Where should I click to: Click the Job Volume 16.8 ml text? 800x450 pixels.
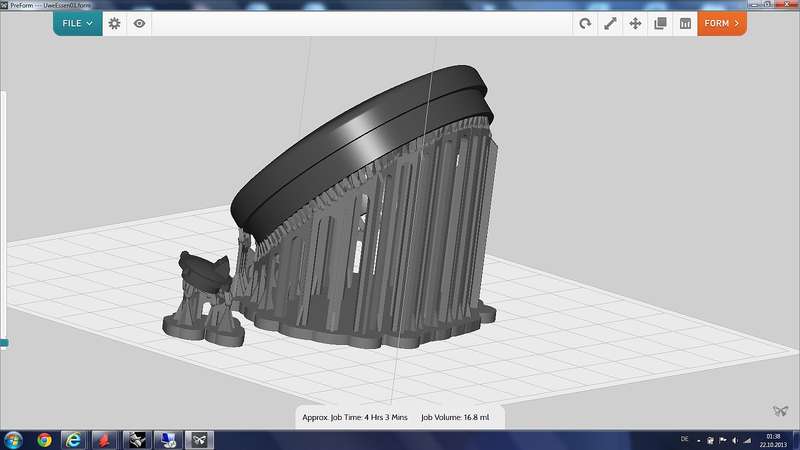point(455,417)
